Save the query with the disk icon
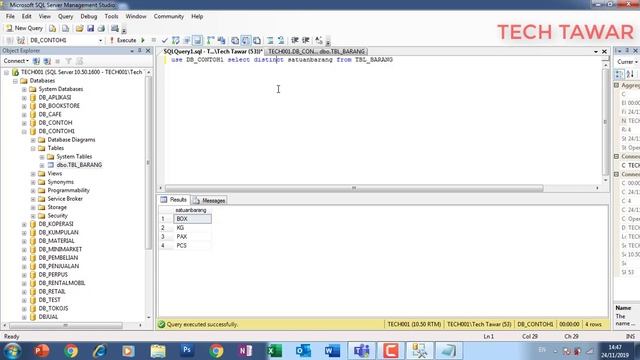 [x=90, y=28]
